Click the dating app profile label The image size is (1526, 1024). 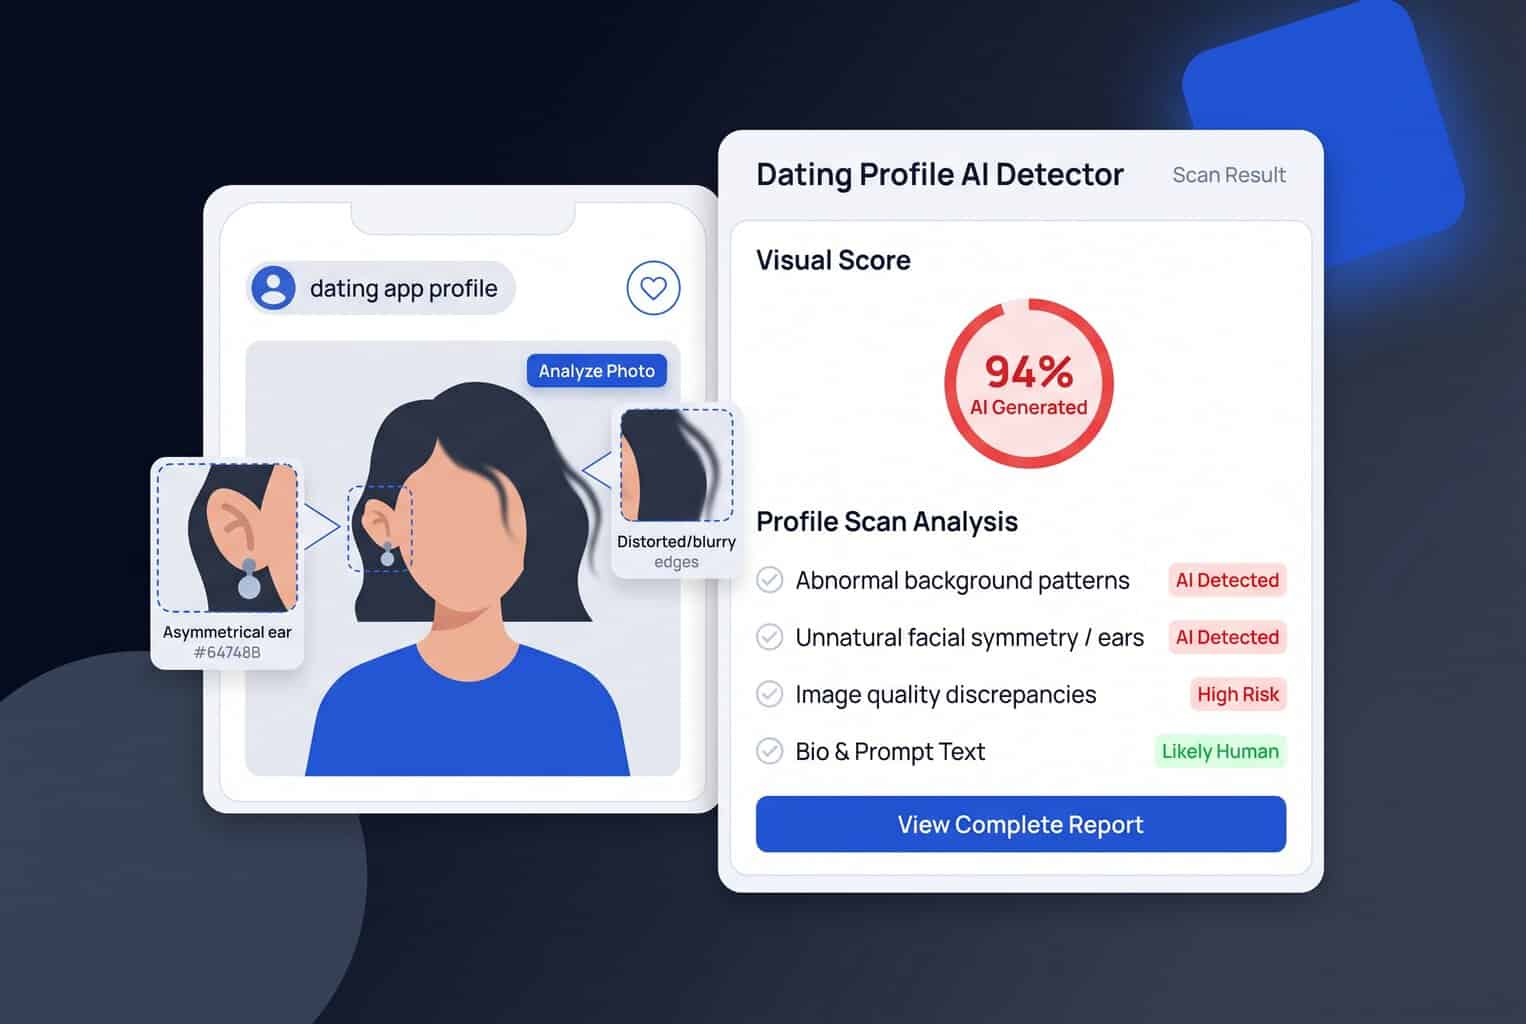pos(403,289)
